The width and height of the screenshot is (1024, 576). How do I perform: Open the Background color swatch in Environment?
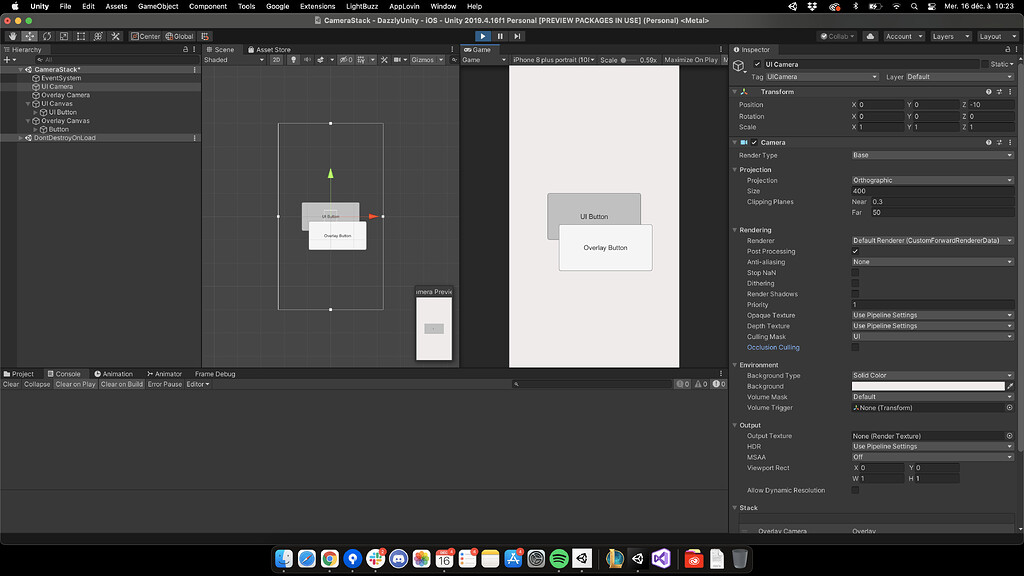[928, 385]
